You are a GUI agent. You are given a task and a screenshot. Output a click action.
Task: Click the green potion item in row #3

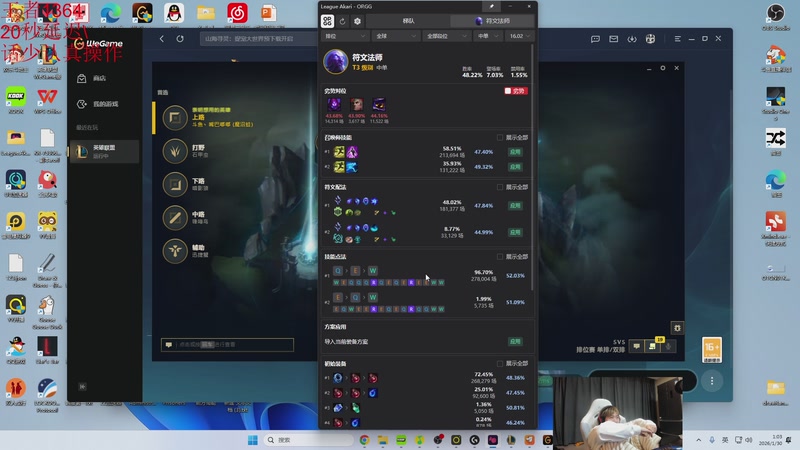[356, 408]
